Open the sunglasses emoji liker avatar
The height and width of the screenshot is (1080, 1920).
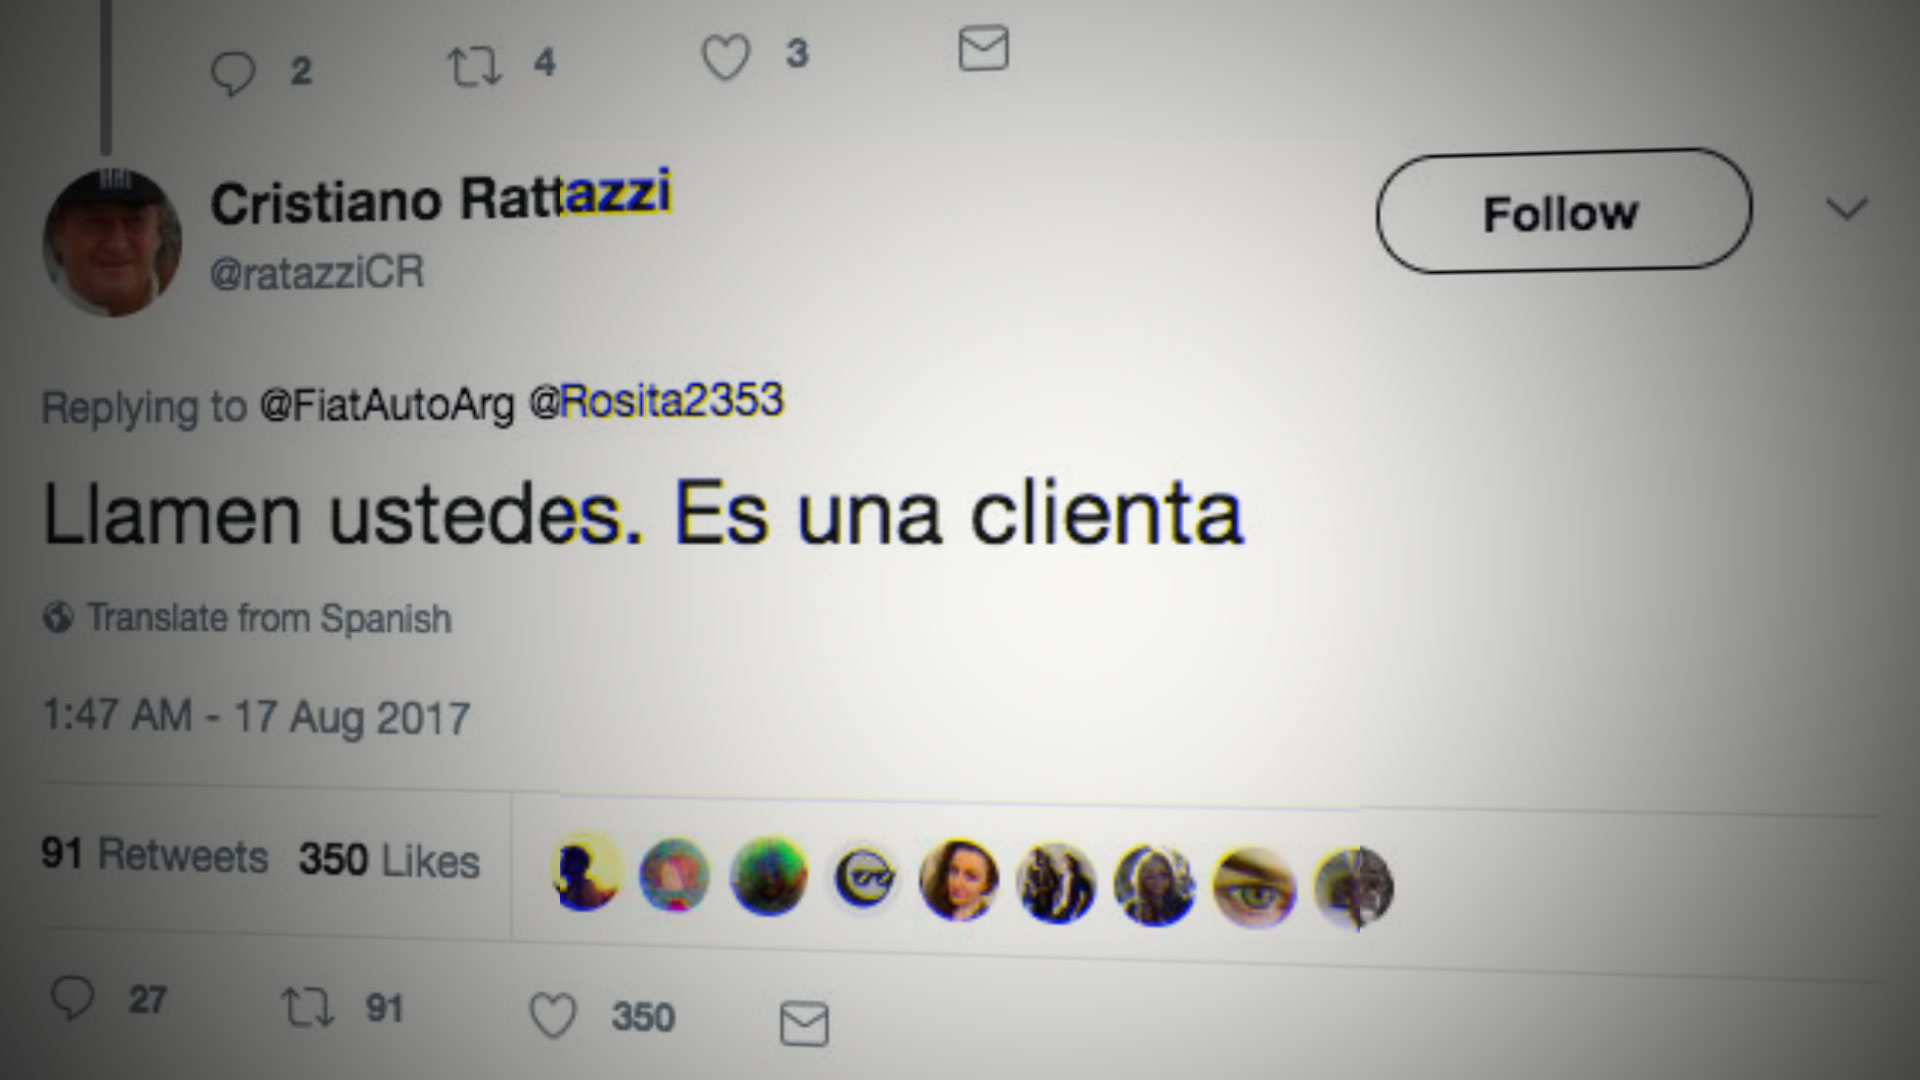click(864, 878)
